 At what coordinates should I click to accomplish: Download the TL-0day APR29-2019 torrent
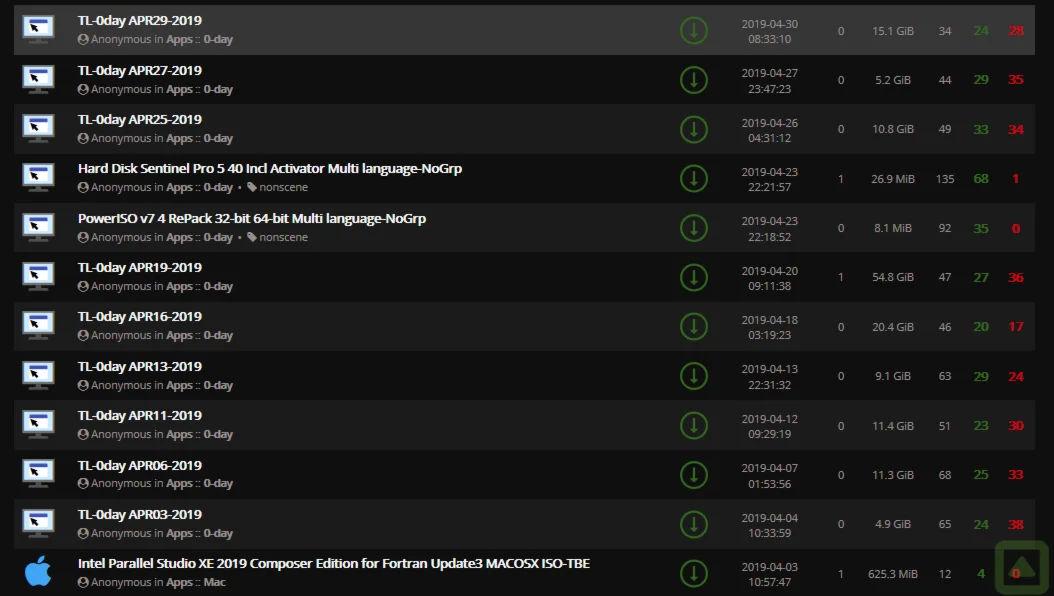[x=694, y=30]
